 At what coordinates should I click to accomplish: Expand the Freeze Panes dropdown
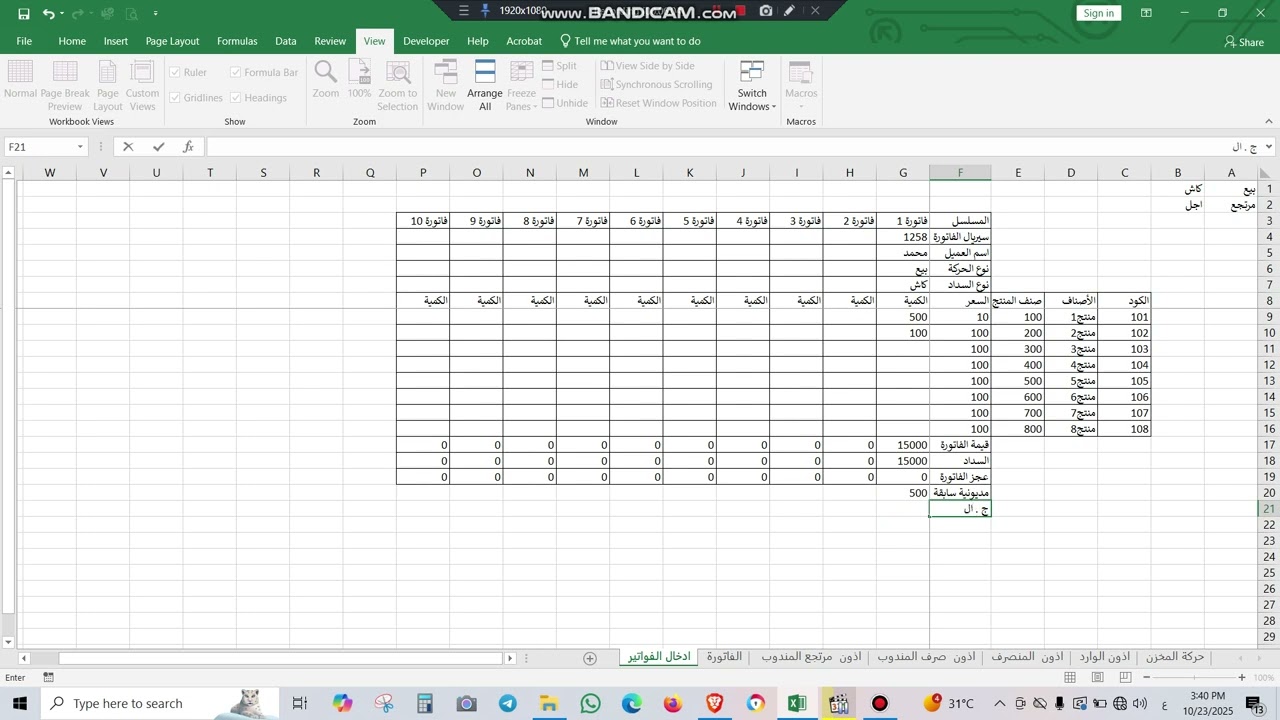coord(521,100)
